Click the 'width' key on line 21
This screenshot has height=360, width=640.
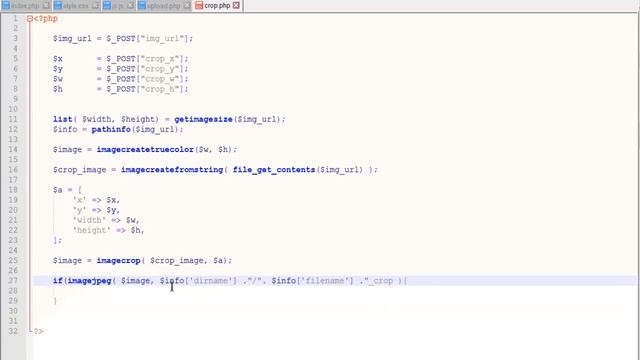(x=89, y=220)
